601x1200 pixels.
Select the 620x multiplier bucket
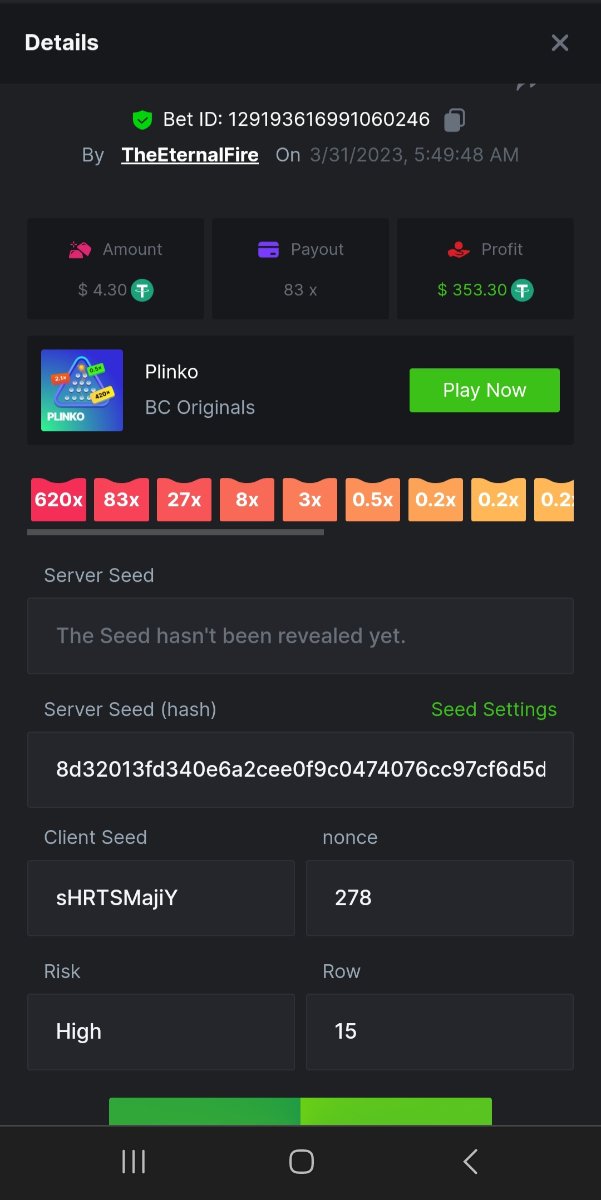pos(58,499)
